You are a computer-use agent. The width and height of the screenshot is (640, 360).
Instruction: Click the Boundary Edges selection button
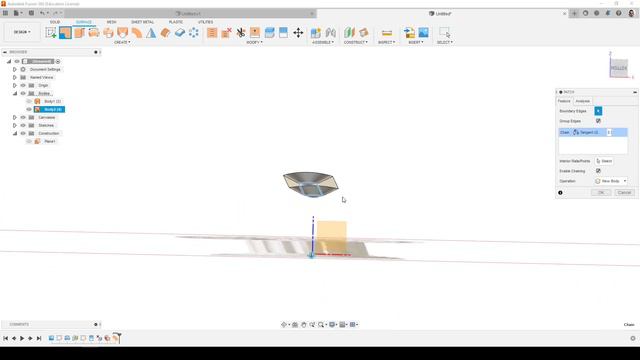(x=598, y=111)
